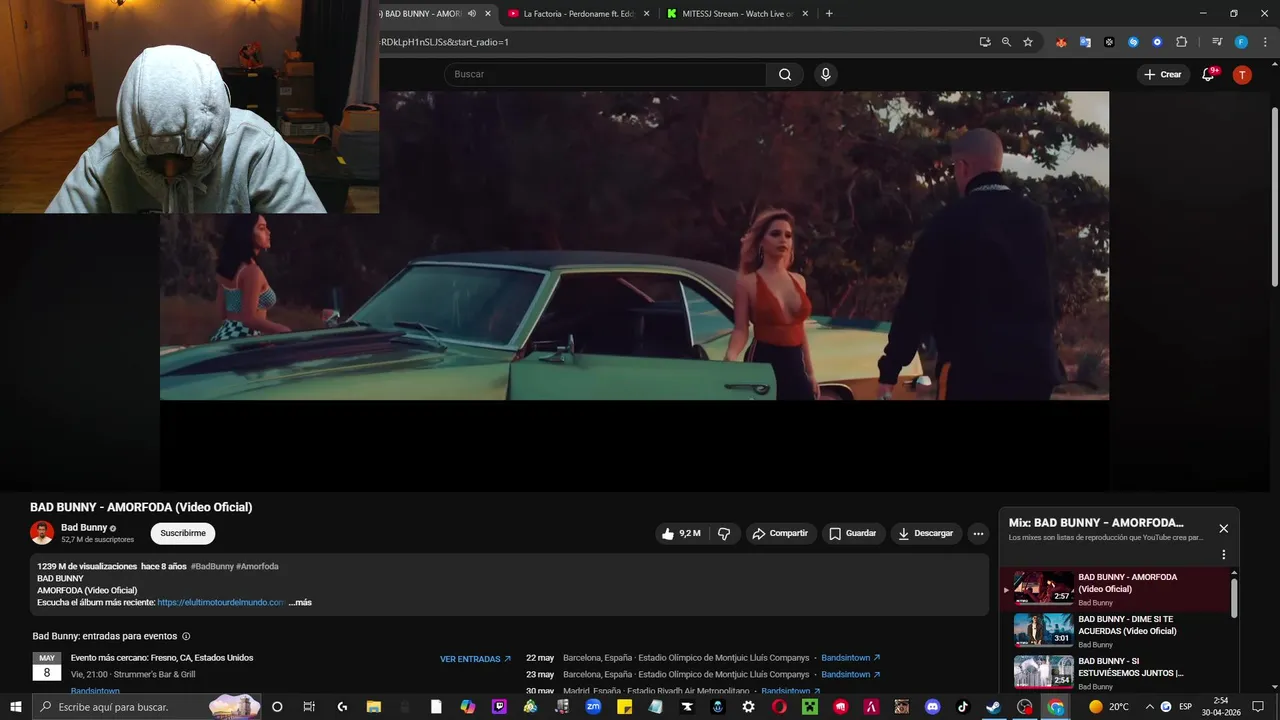The height and width of the screenshot is (720, 1280).
Task: Like the video with thumbs up
Action: pyautogui.click(x=680, y=533)
